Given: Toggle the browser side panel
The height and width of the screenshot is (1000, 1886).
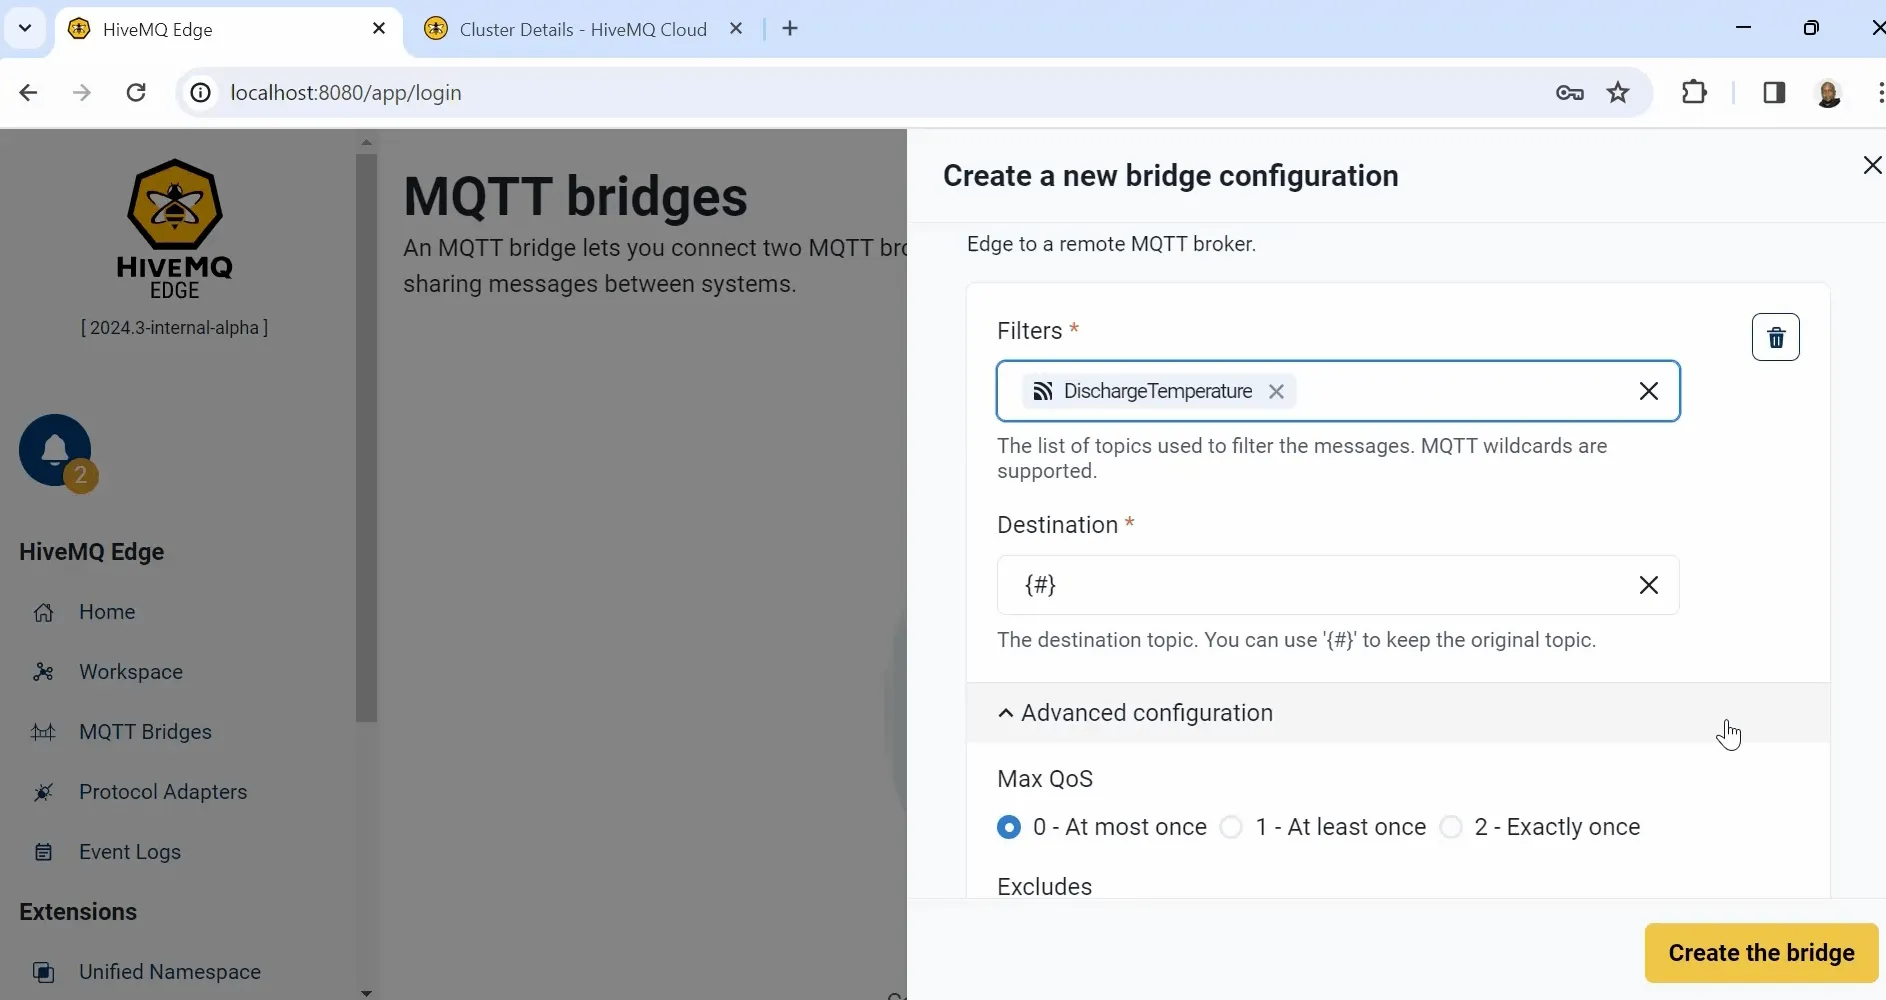Looking at the screenshot, I should pyautogui.click(x=1774, y=93).
